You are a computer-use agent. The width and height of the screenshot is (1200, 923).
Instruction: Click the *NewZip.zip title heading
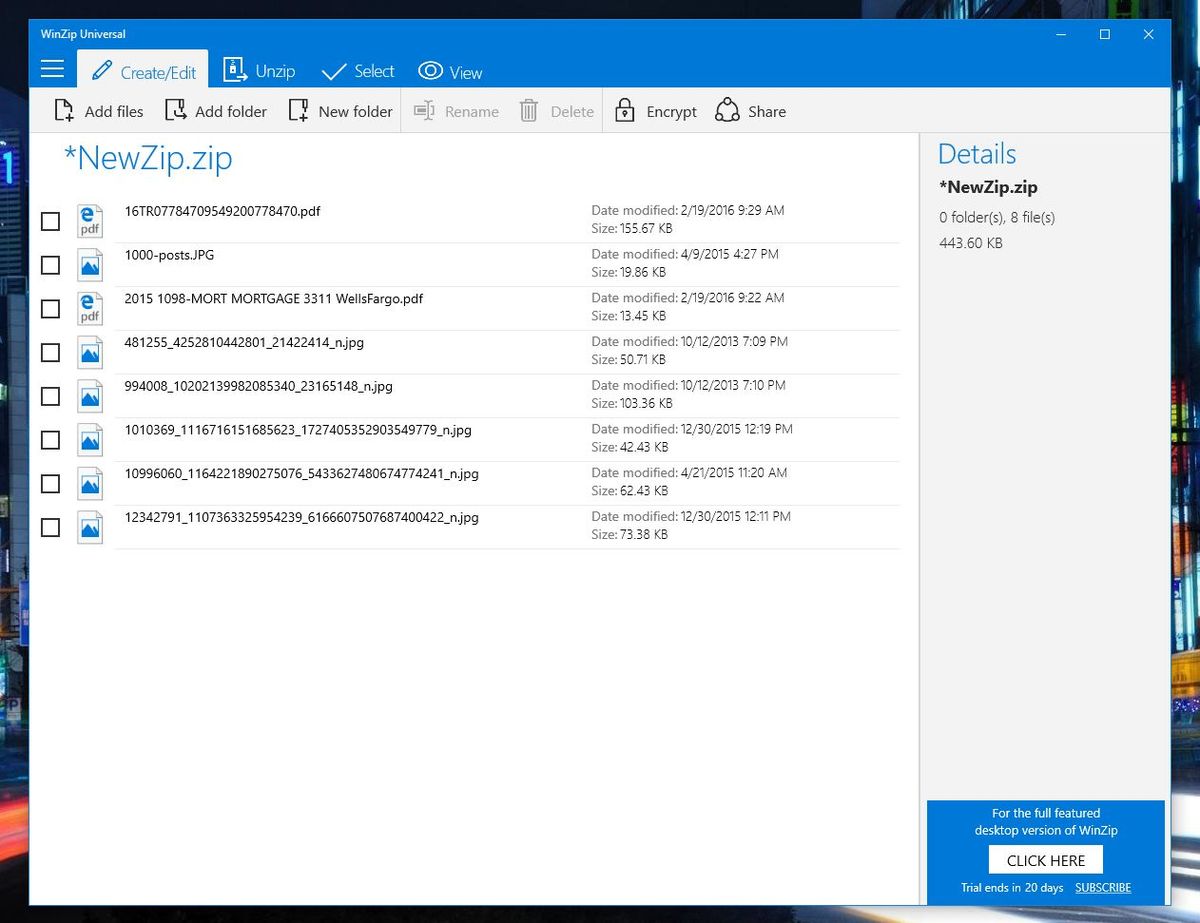pyautogui.click(x=148, y=158)
